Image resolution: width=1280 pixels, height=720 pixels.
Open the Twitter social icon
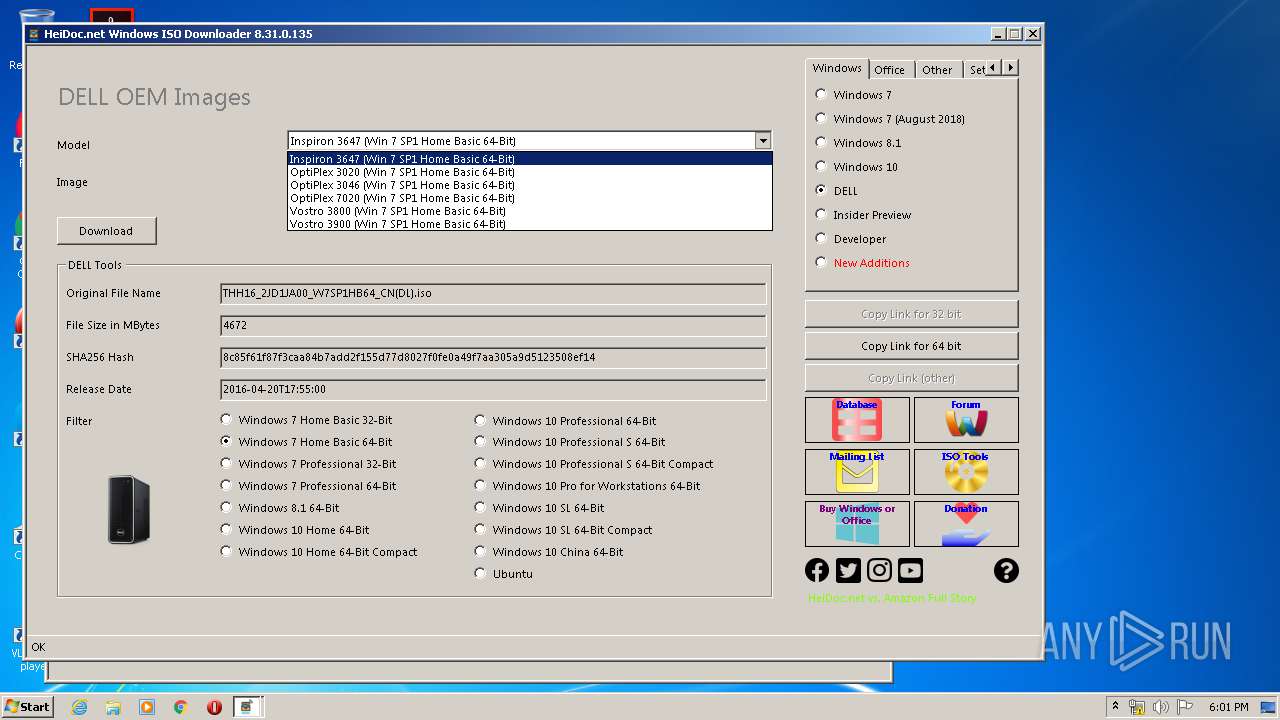[848, 570]
